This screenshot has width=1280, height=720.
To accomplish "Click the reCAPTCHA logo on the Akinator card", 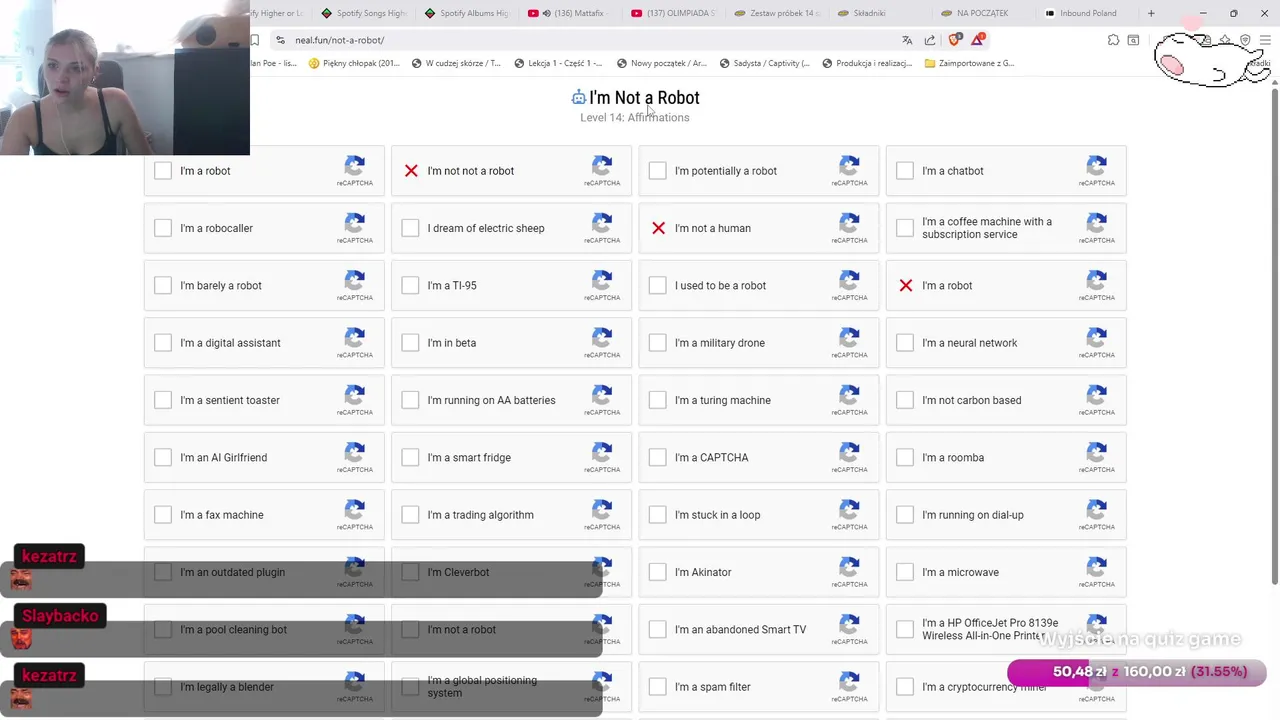I will pyautogui.click(x=849, y=567).
